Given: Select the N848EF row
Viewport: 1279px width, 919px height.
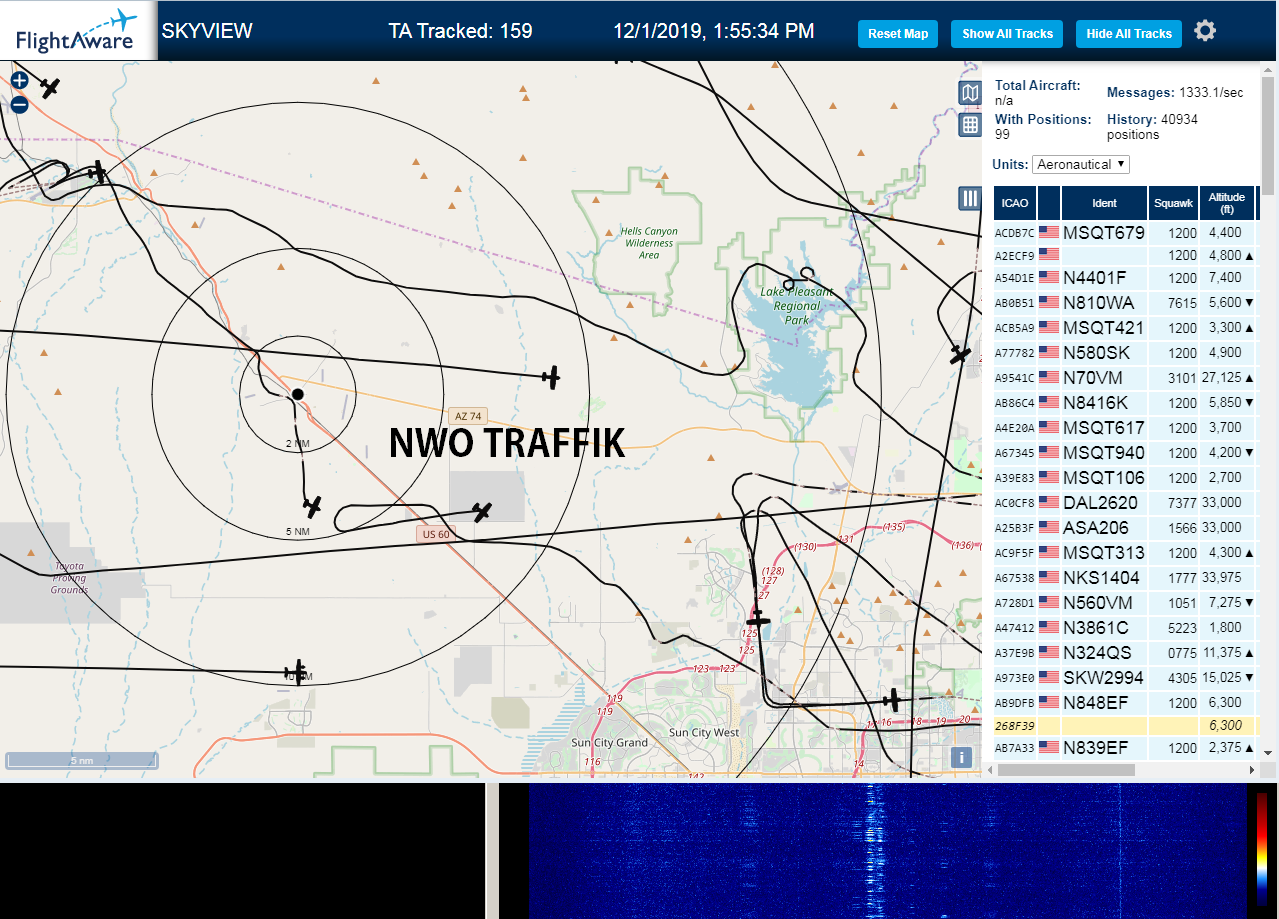Looking at the screenshot, I should pyautogui.click(x=1126, y=702).
